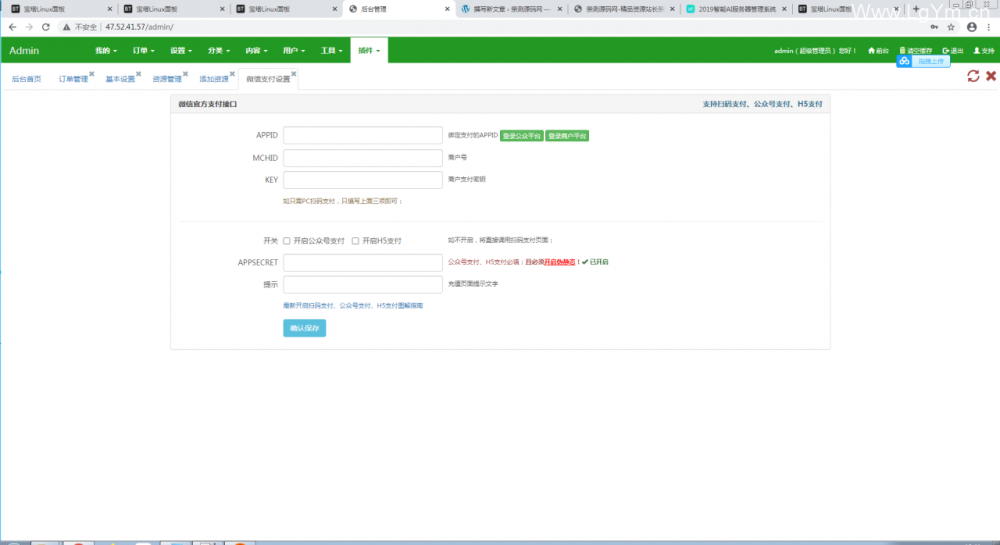This screenshot has height=545, width=1000.
Task: Click in the KEY input field
Action: tap(363, 180)
